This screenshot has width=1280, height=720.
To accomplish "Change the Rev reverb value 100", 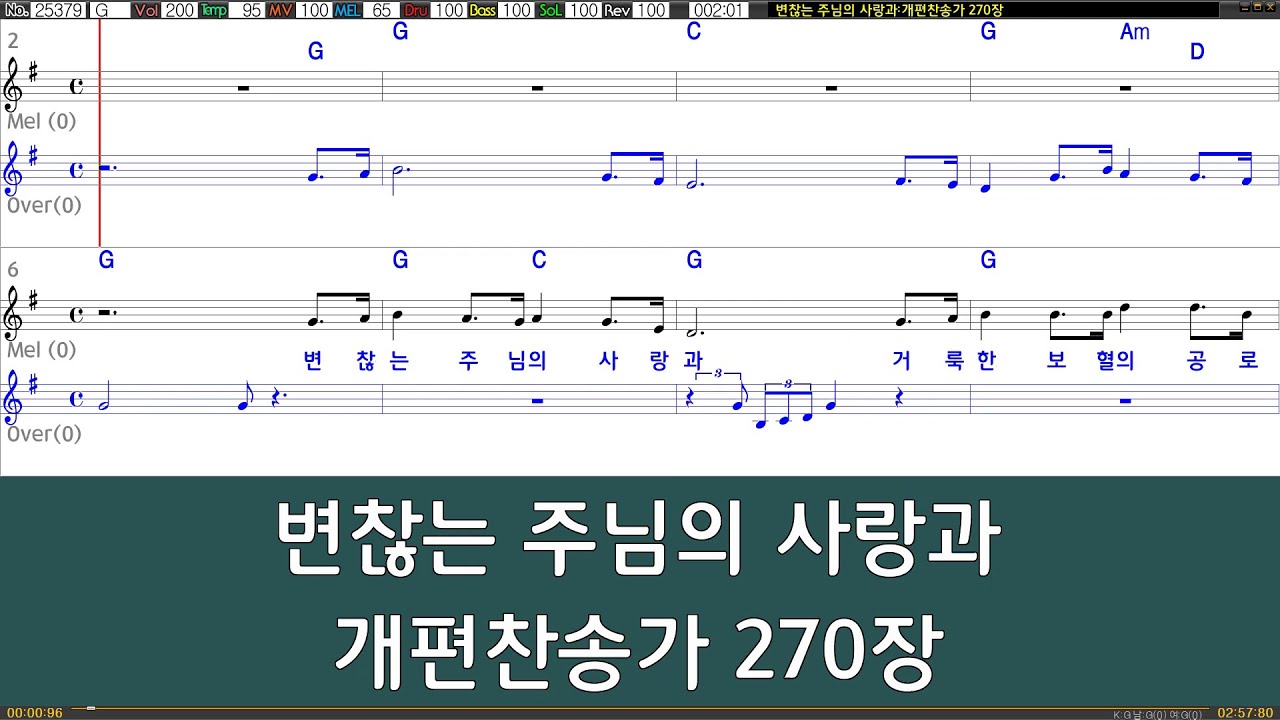I will point(650,10).
